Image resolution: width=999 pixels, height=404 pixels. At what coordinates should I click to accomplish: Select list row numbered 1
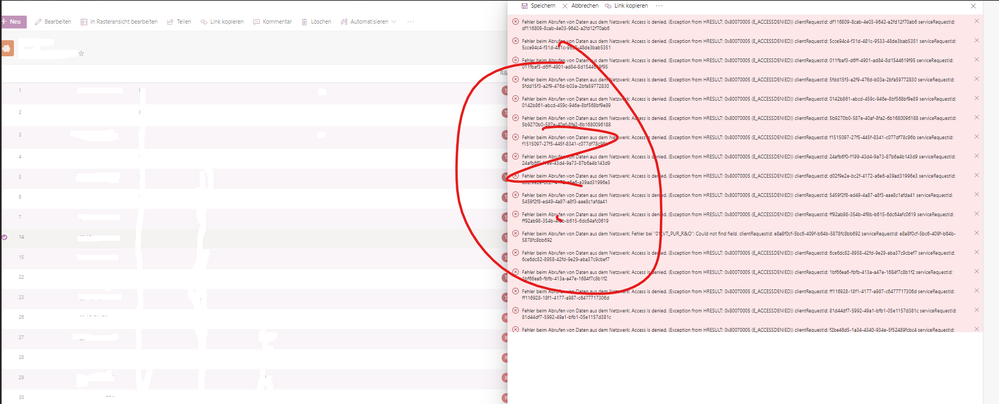254,90
